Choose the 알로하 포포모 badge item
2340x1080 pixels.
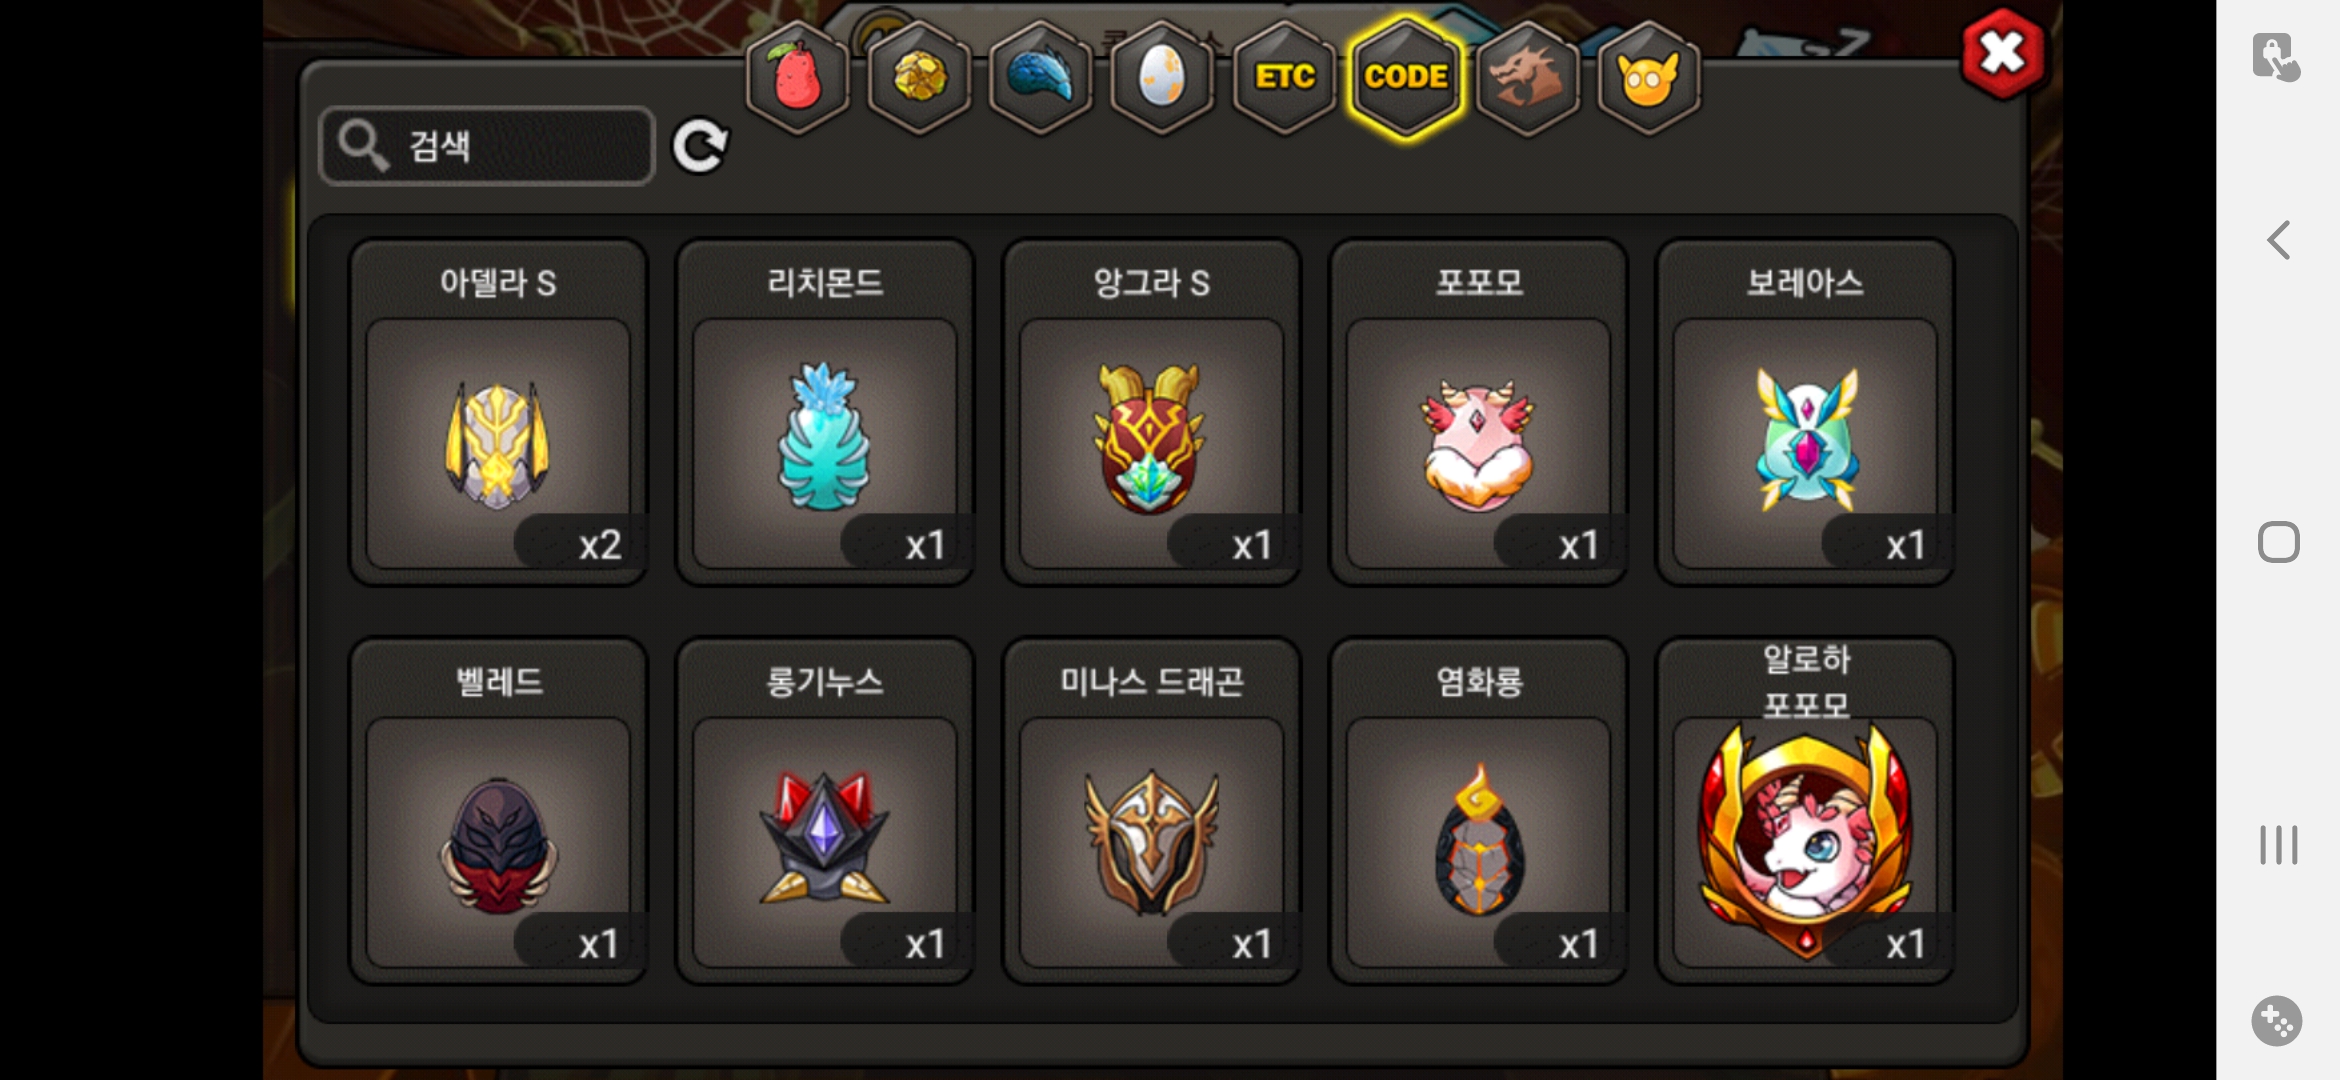click(1805, 811)
